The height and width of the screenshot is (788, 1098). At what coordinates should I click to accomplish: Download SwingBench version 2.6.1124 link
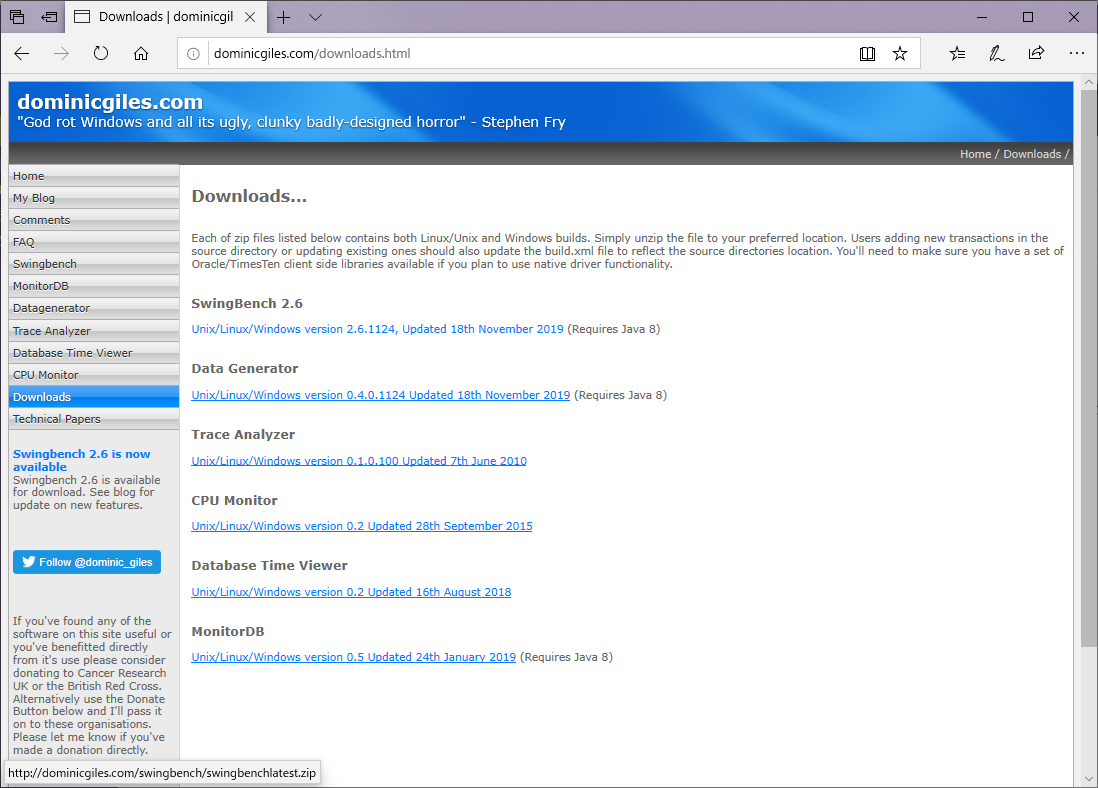pos(377,329)
